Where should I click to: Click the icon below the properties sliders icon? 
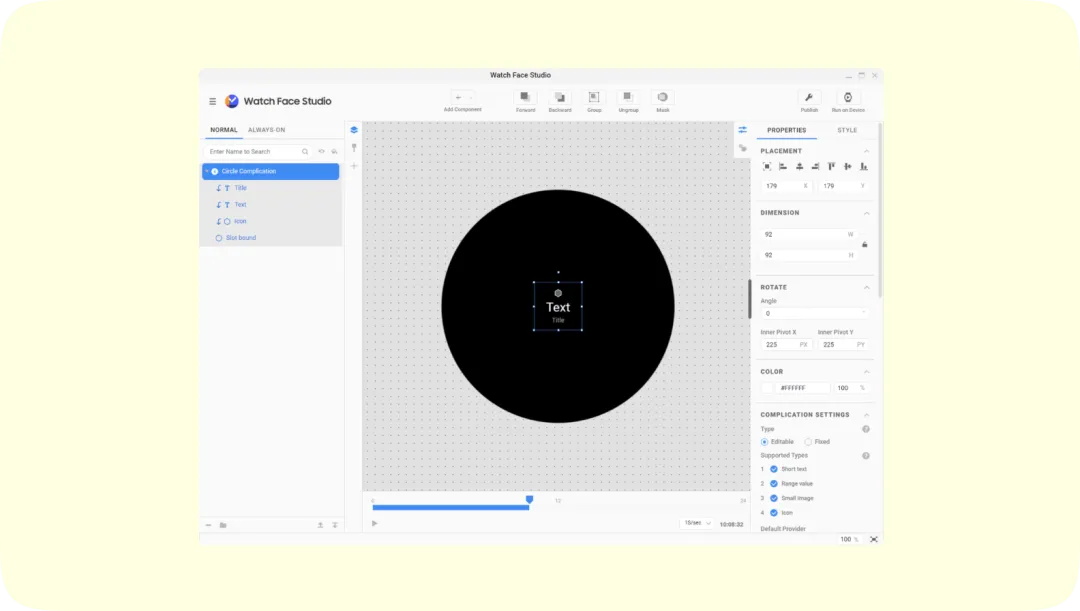(x=742, y=148)
